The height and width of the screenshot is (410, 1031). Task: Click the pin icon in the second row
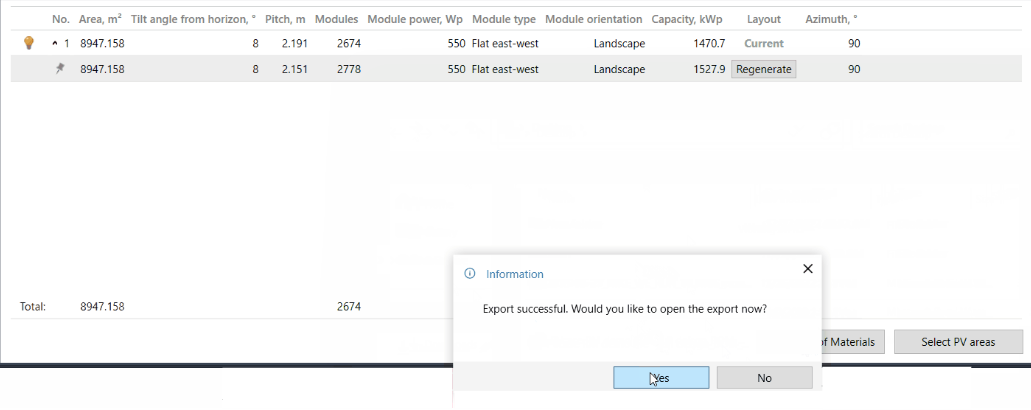[x=60, y=68]
